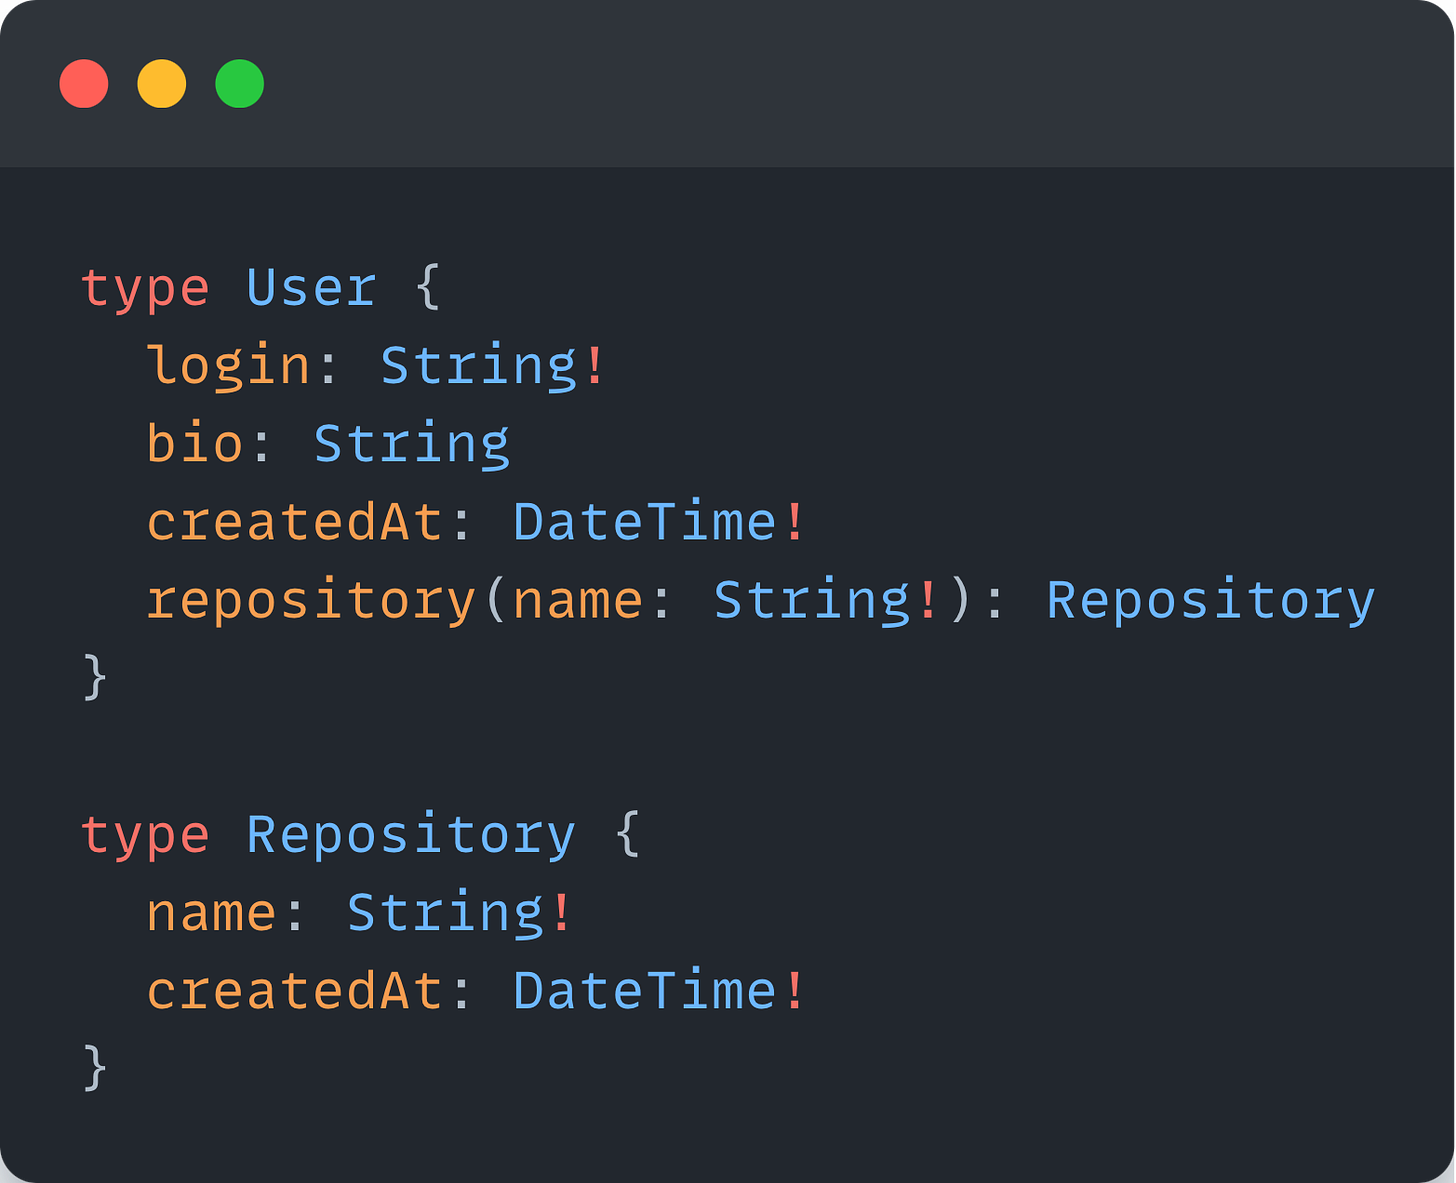Click the 'type' keyword before User
Viewport: 1456px width, 1183px height.
145,289
